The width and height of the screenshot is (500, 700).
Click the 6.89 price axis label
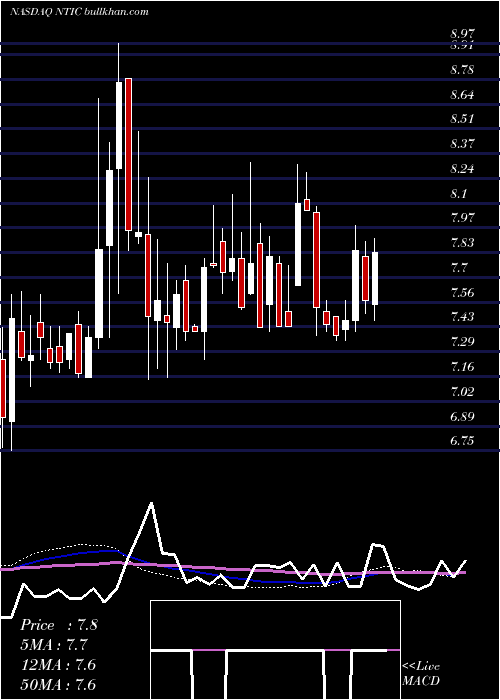(462, 417)
